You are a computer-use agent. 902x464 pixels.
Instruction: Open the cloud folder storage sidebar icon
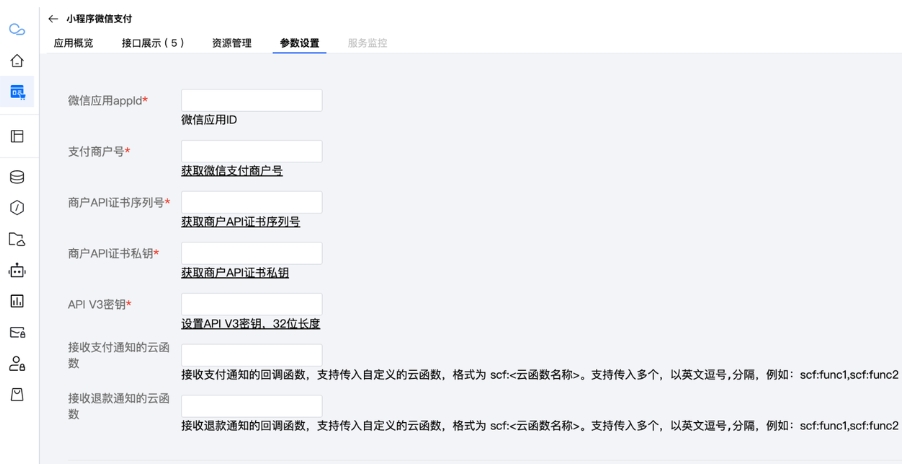pos(17,239)
